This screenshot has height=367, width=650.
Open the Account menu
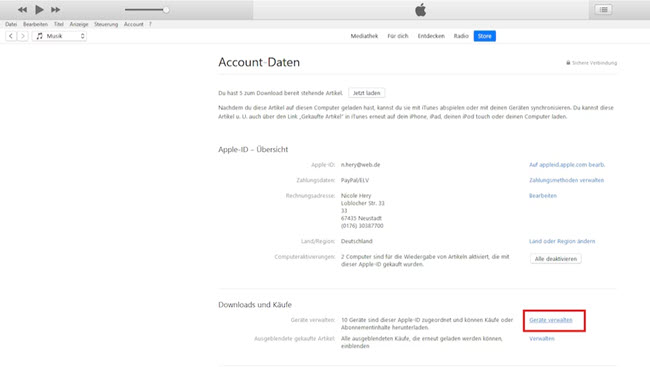133,24
